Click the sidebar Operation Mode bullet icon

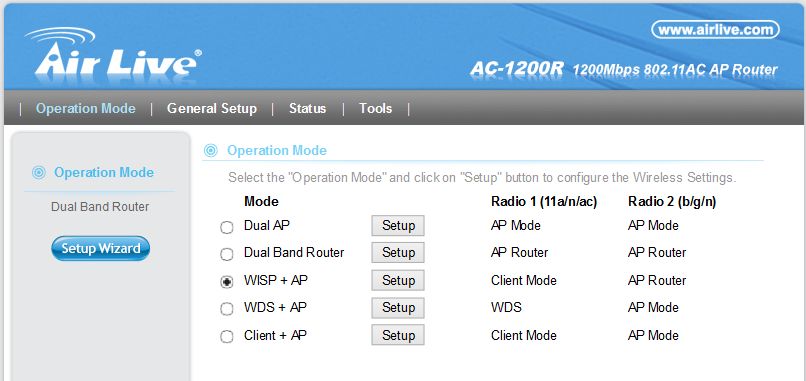pos(39,173)
